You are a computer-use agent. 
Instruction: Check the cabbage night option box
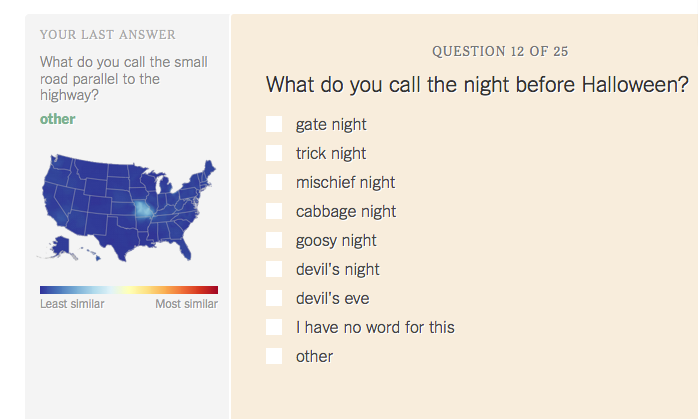(x=274, y=211)
